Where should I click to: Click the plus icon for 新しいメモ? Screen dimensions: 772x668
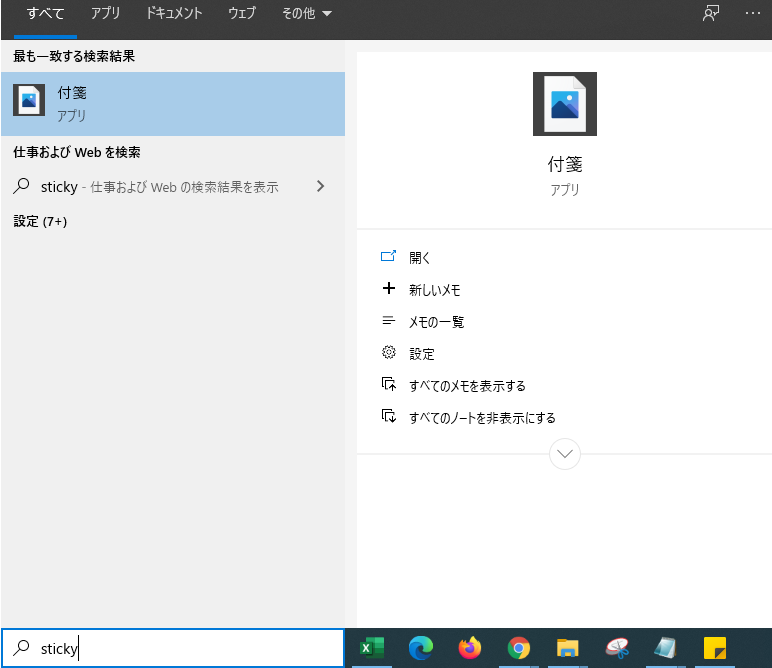(388, 288)
